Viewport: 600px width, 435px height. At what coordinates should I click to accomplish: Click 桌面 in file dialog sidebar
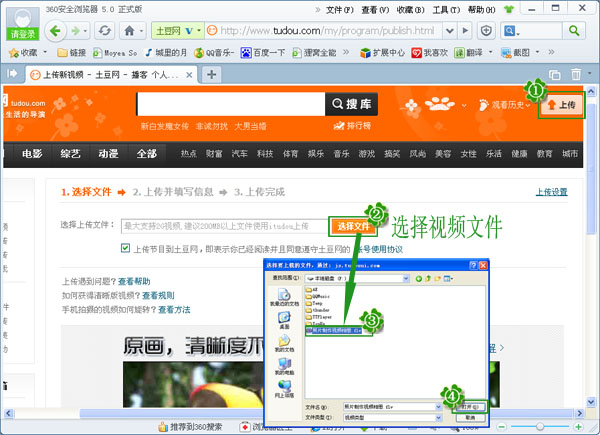pyautogui.click(x=284, y=320)
